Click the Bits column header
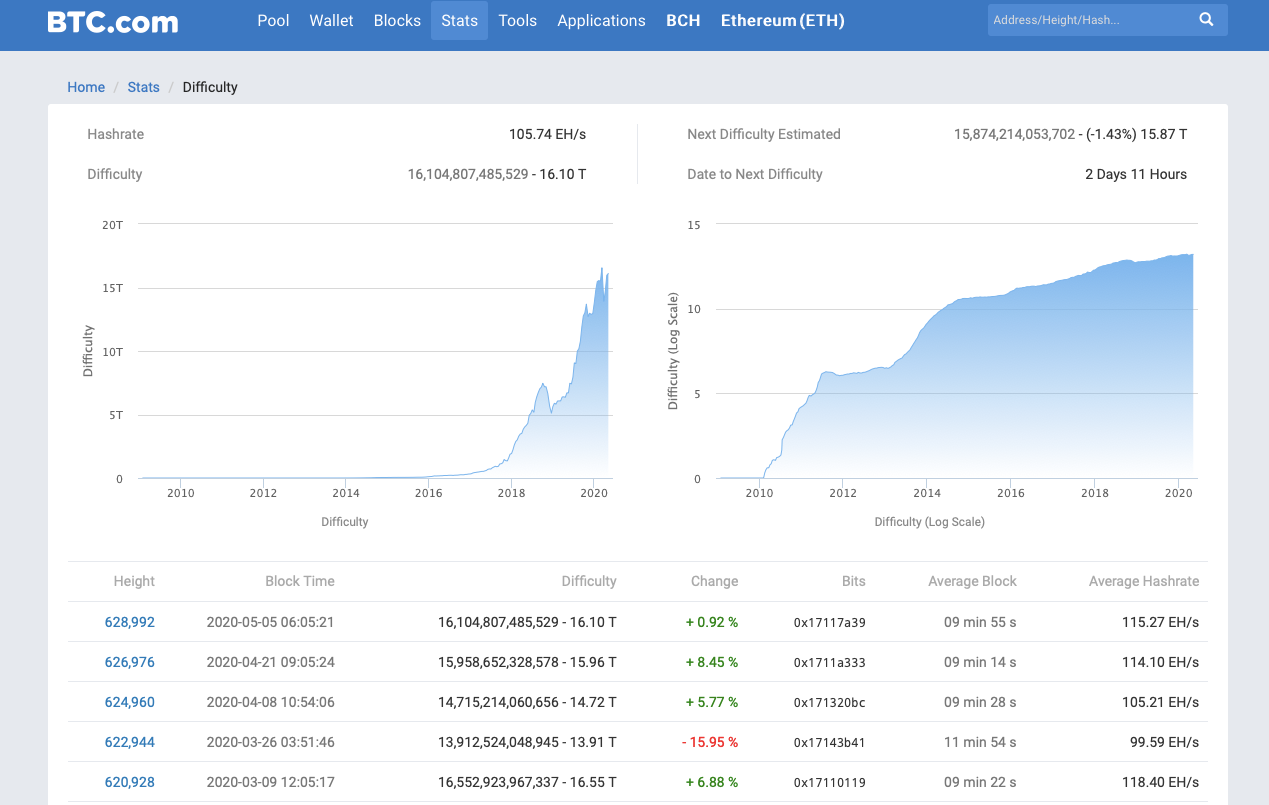 tap(853, 581)
